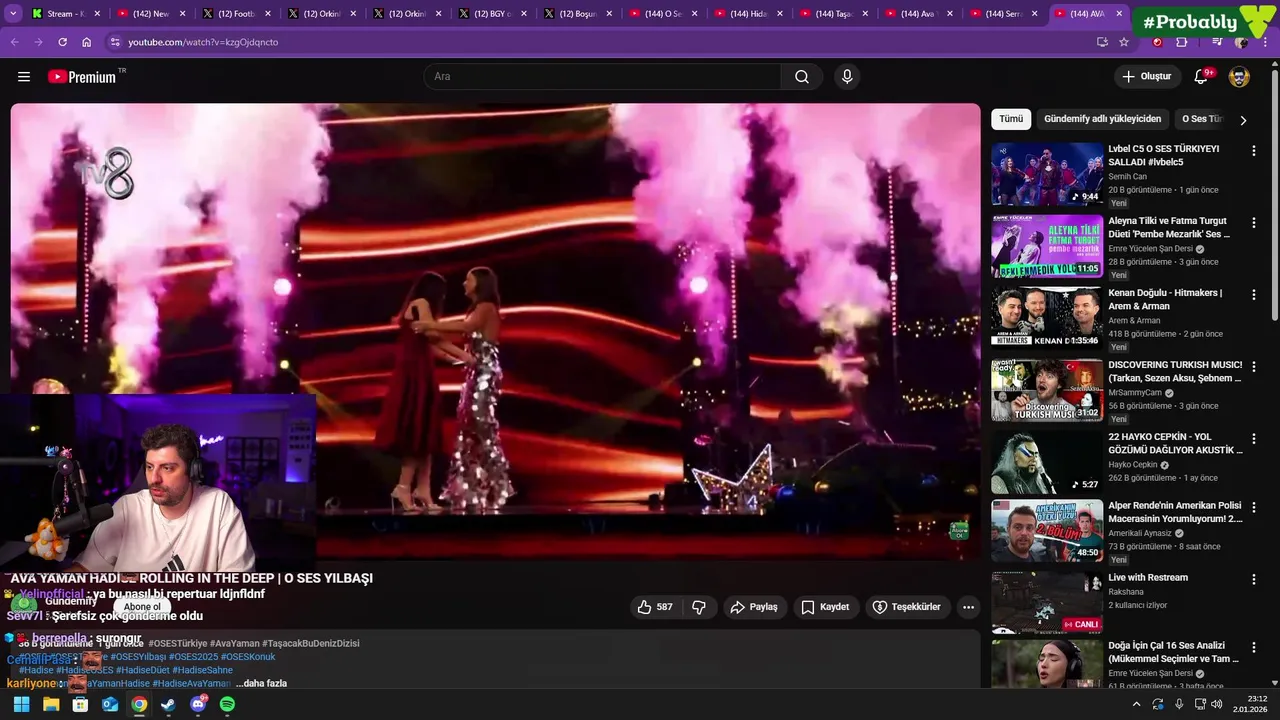Save the video with Kaydet
This screenshot has height=720, width=1280.
click(x=825, y=607)
